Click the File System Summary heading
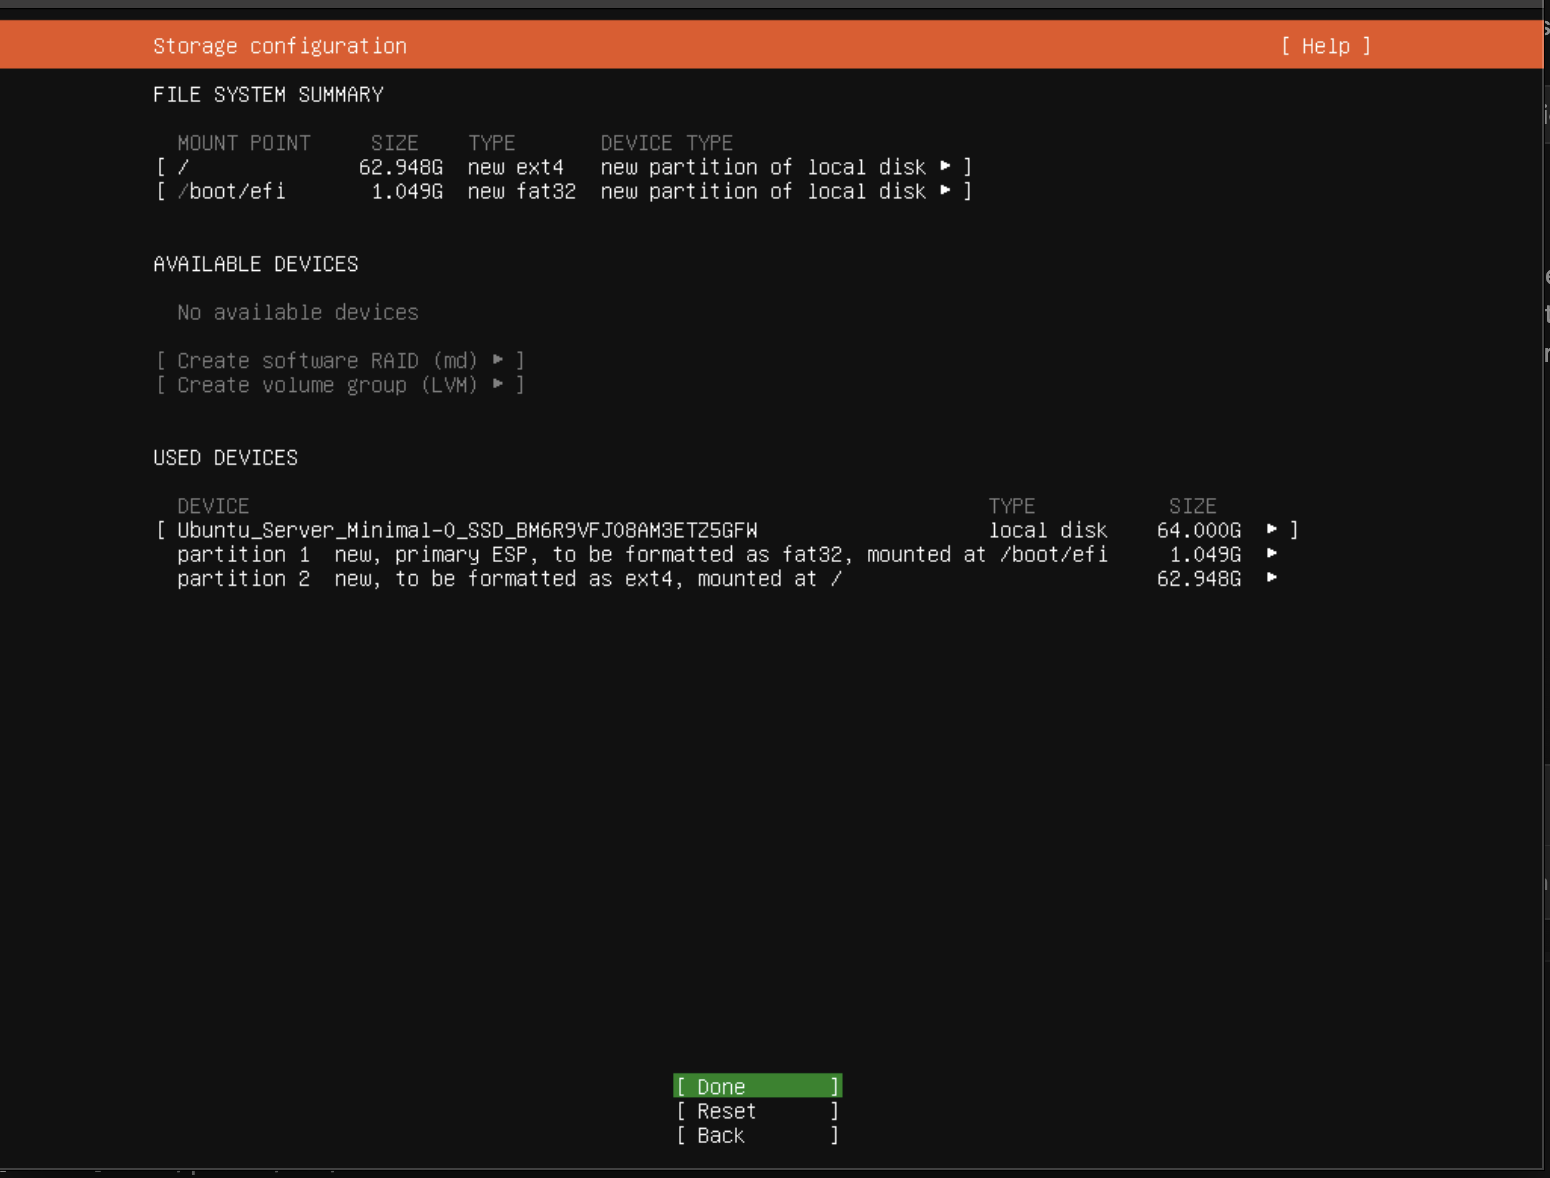The height and width of the screenshot is (1178, 1550). (268, 94)
